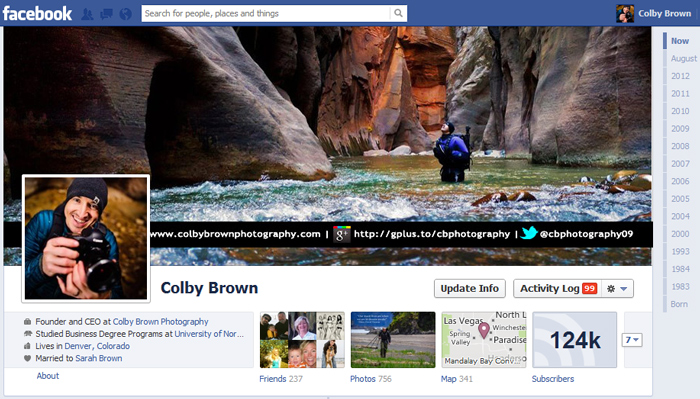This screenshot has height=399, width=700.
Task: Click the Colby Brown profile name heading
Action: pos(209,288)
